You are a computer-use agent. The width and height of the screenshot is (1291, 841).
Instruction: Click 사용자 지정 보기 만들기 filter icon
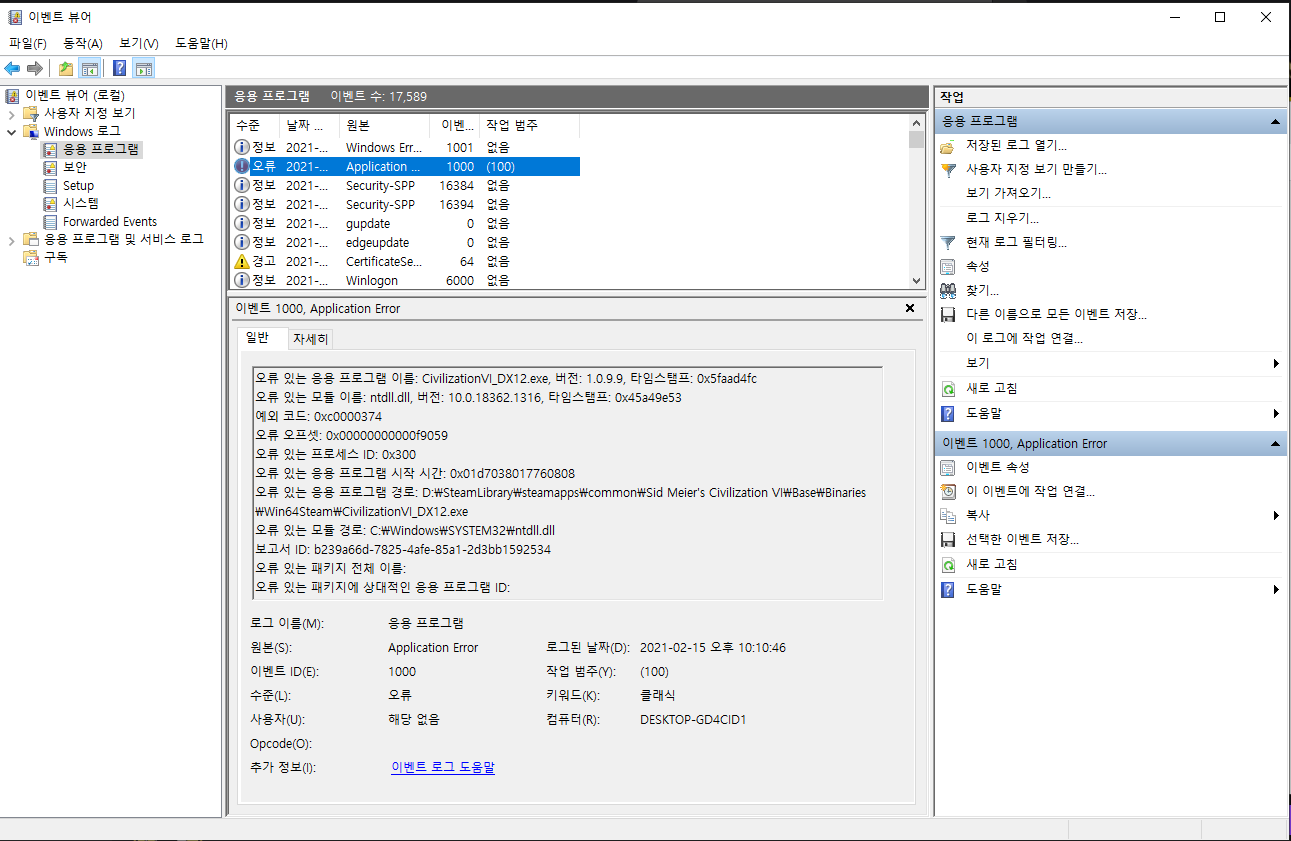point(948,170)
